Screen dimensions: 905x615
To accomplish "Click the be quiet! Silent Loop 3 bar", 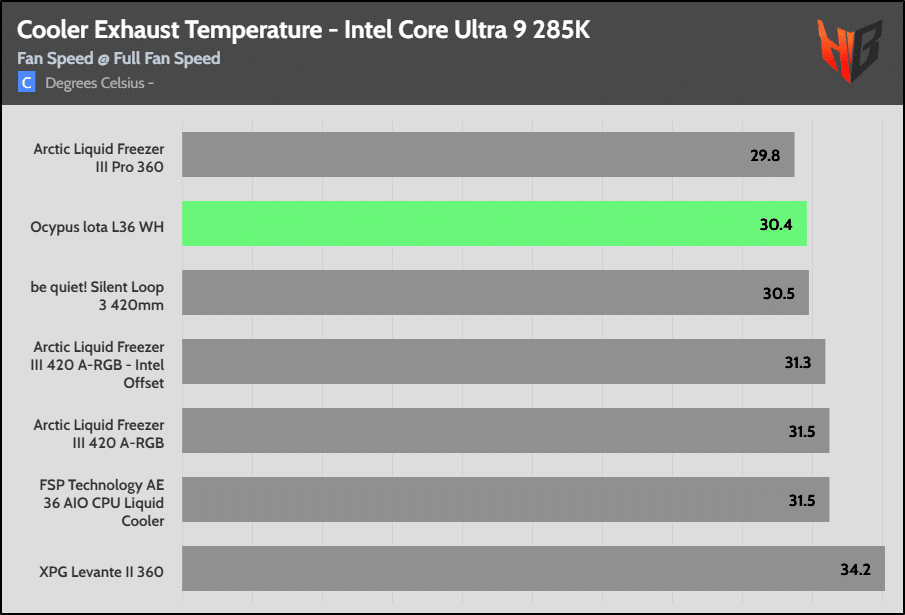I will click(x=495, y=292).
